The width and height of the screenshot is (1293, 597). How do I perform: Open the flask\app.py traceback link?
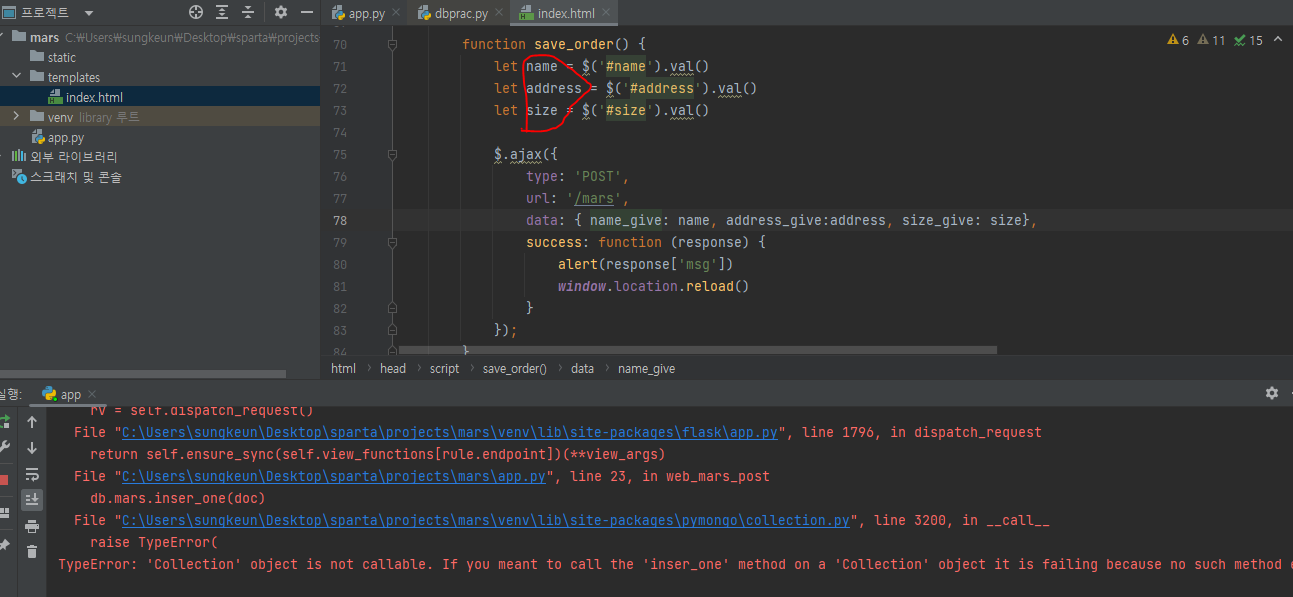pyautogui.click(x=450, y=433)
